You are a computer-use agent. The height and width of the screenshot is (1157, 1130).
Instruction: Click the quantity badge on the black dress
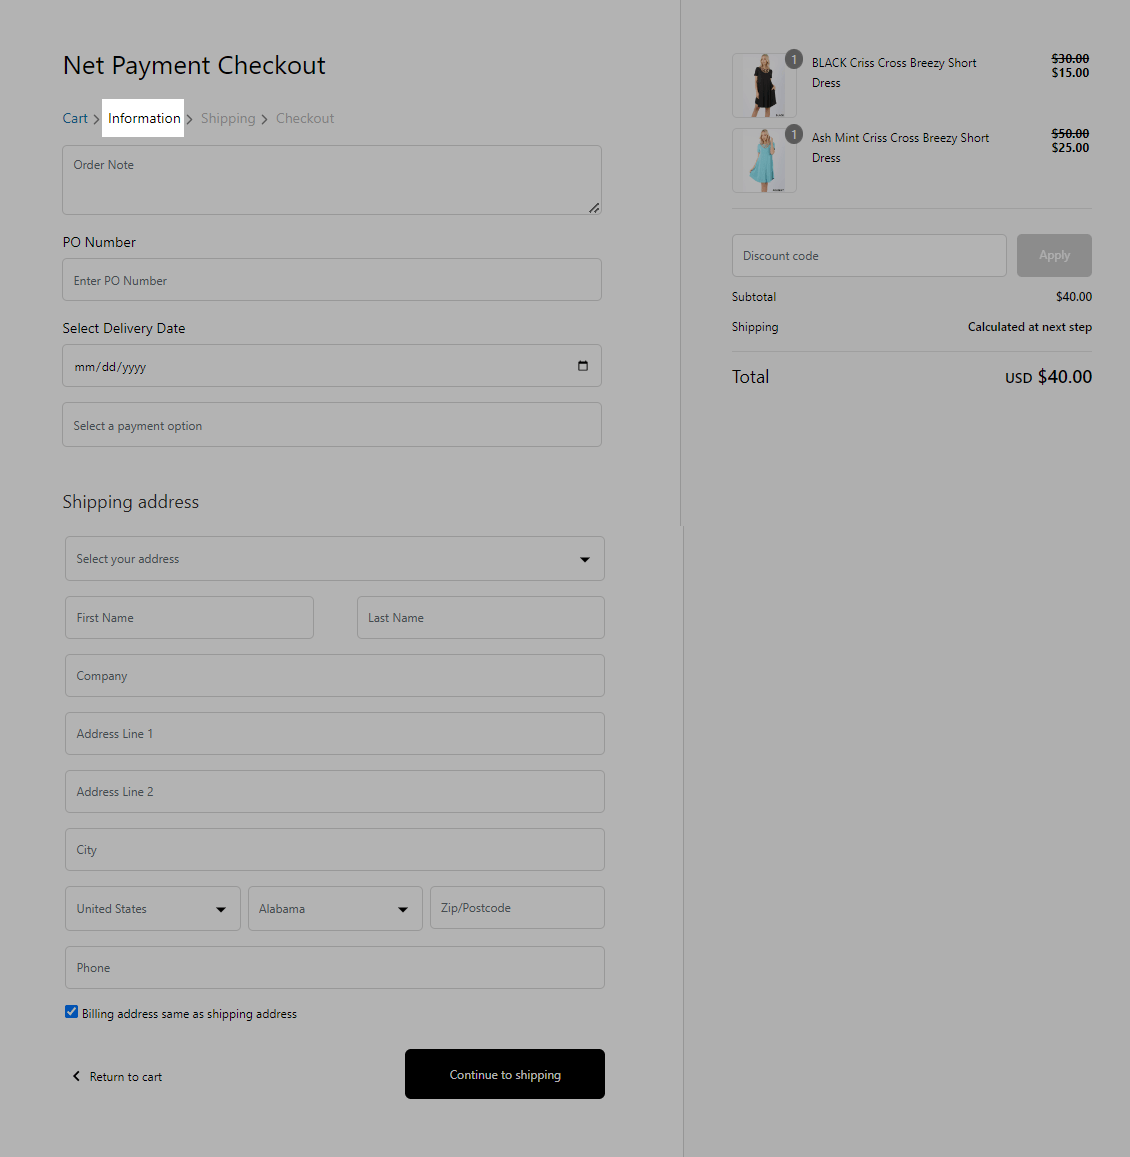tap(794, 59)
